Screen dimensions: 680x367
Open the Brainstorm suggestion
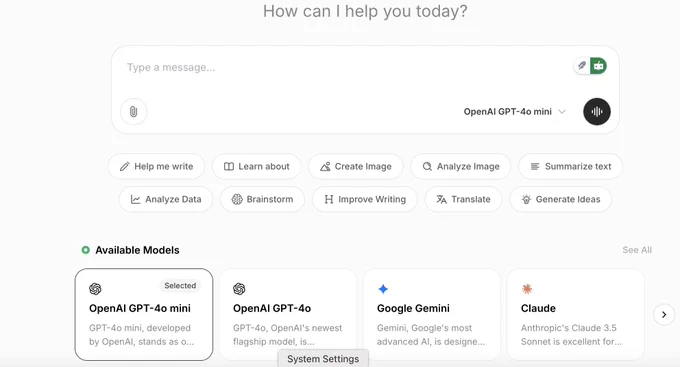(x=262, y=199)
